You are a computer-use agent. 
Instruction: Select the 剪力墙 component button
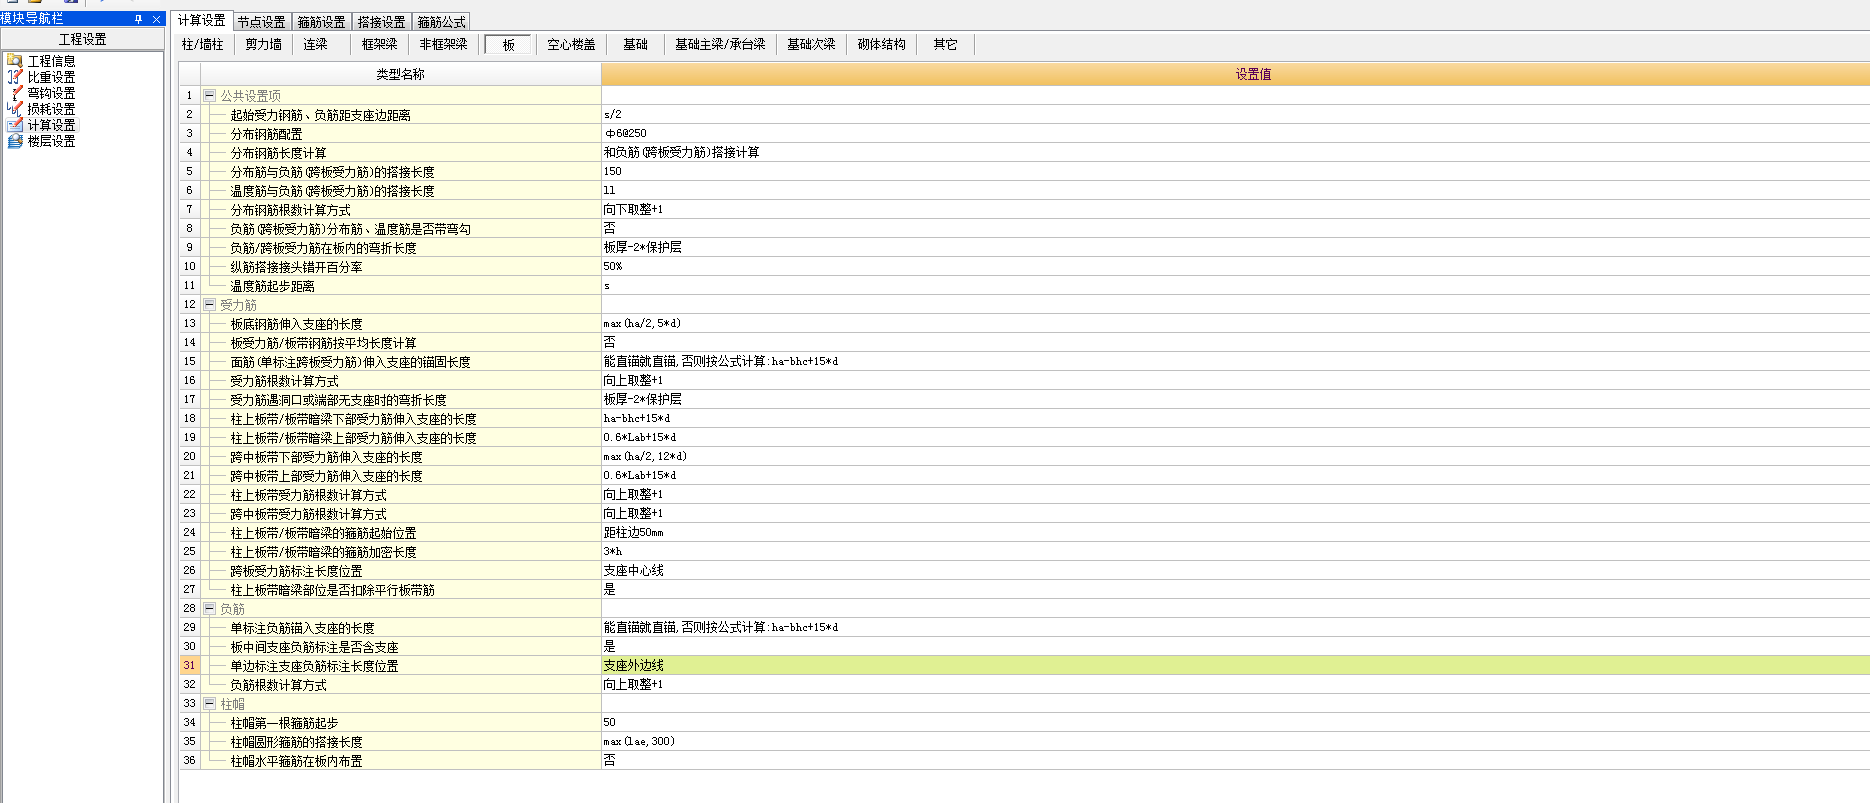(x=264, y=44)
